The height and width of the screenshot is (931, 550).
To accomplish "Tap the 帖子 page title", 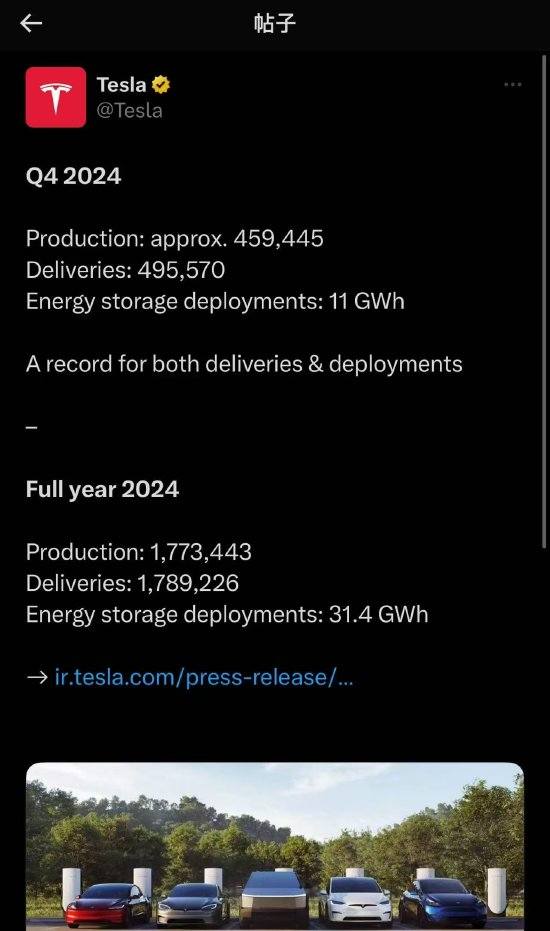I will point(274,24).
